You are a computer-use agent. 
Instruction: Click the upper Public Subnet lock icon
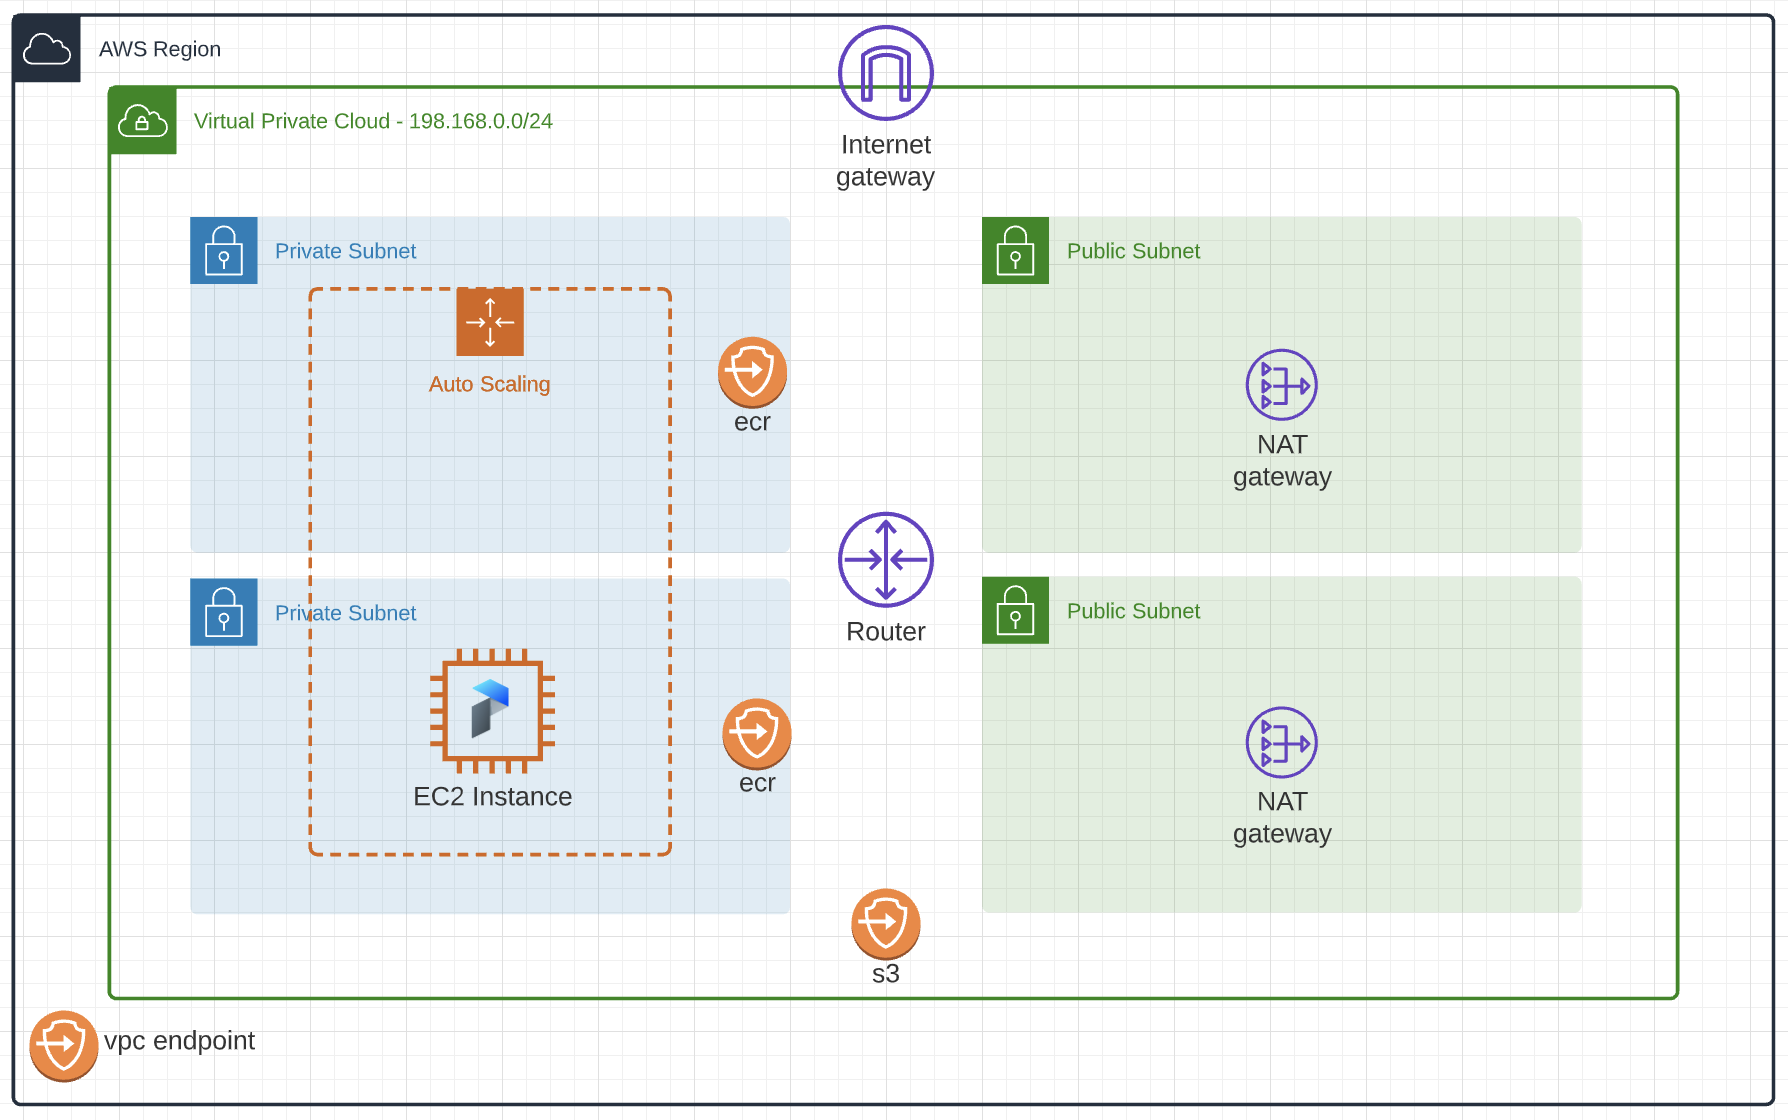(1015, 251)
